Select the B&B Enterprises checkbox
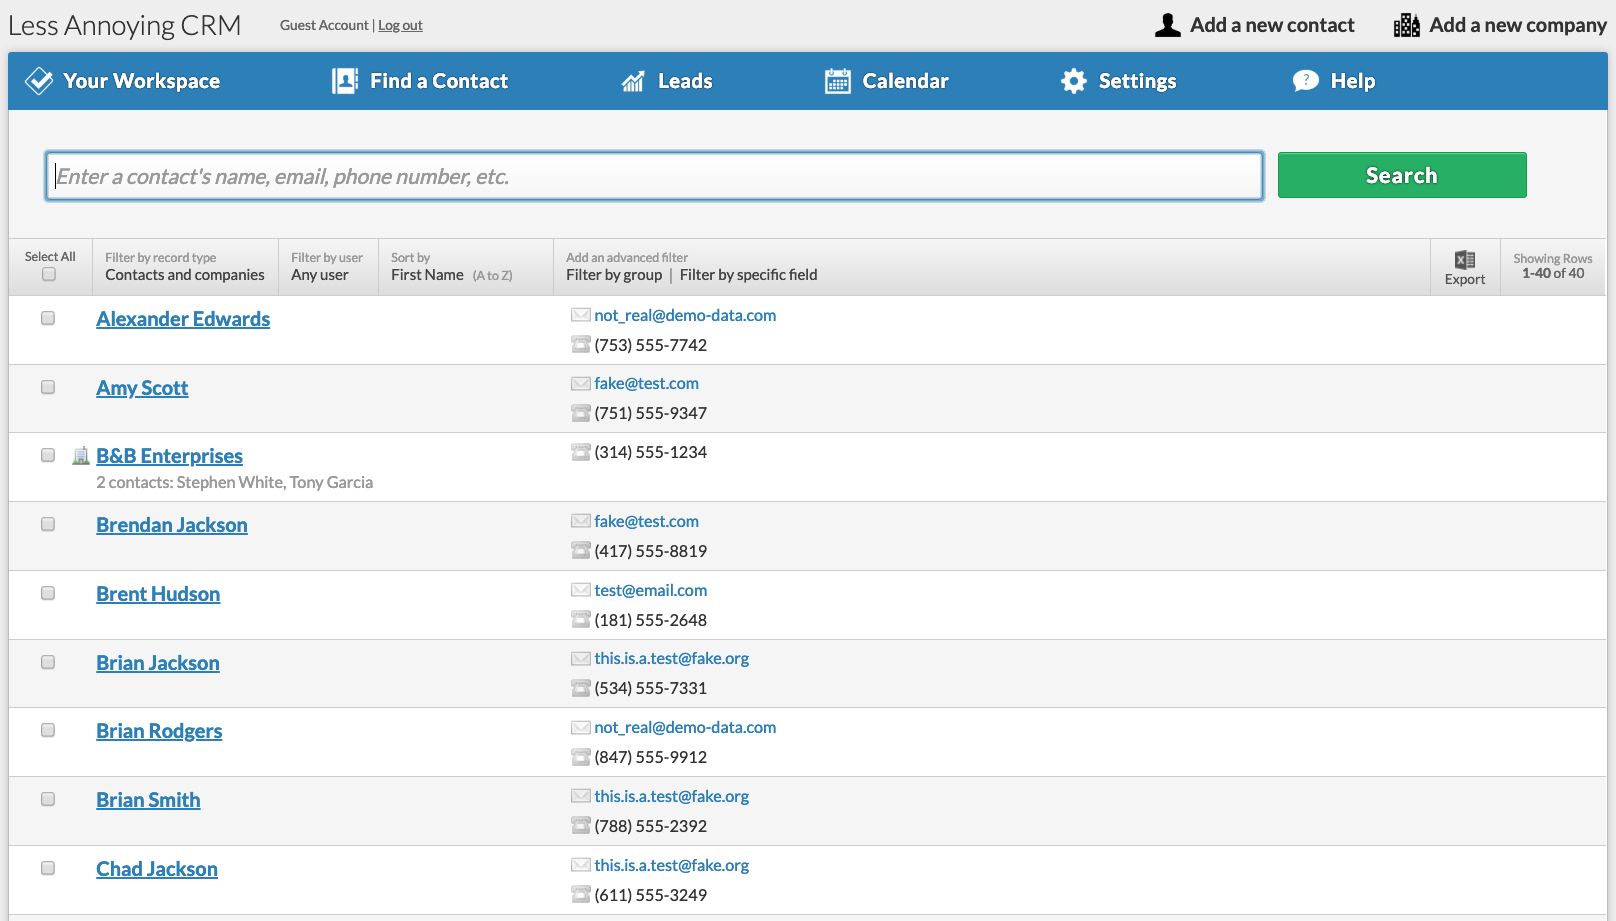The height and width of the screenshot is (921, 1616). (x=48, y=455)
